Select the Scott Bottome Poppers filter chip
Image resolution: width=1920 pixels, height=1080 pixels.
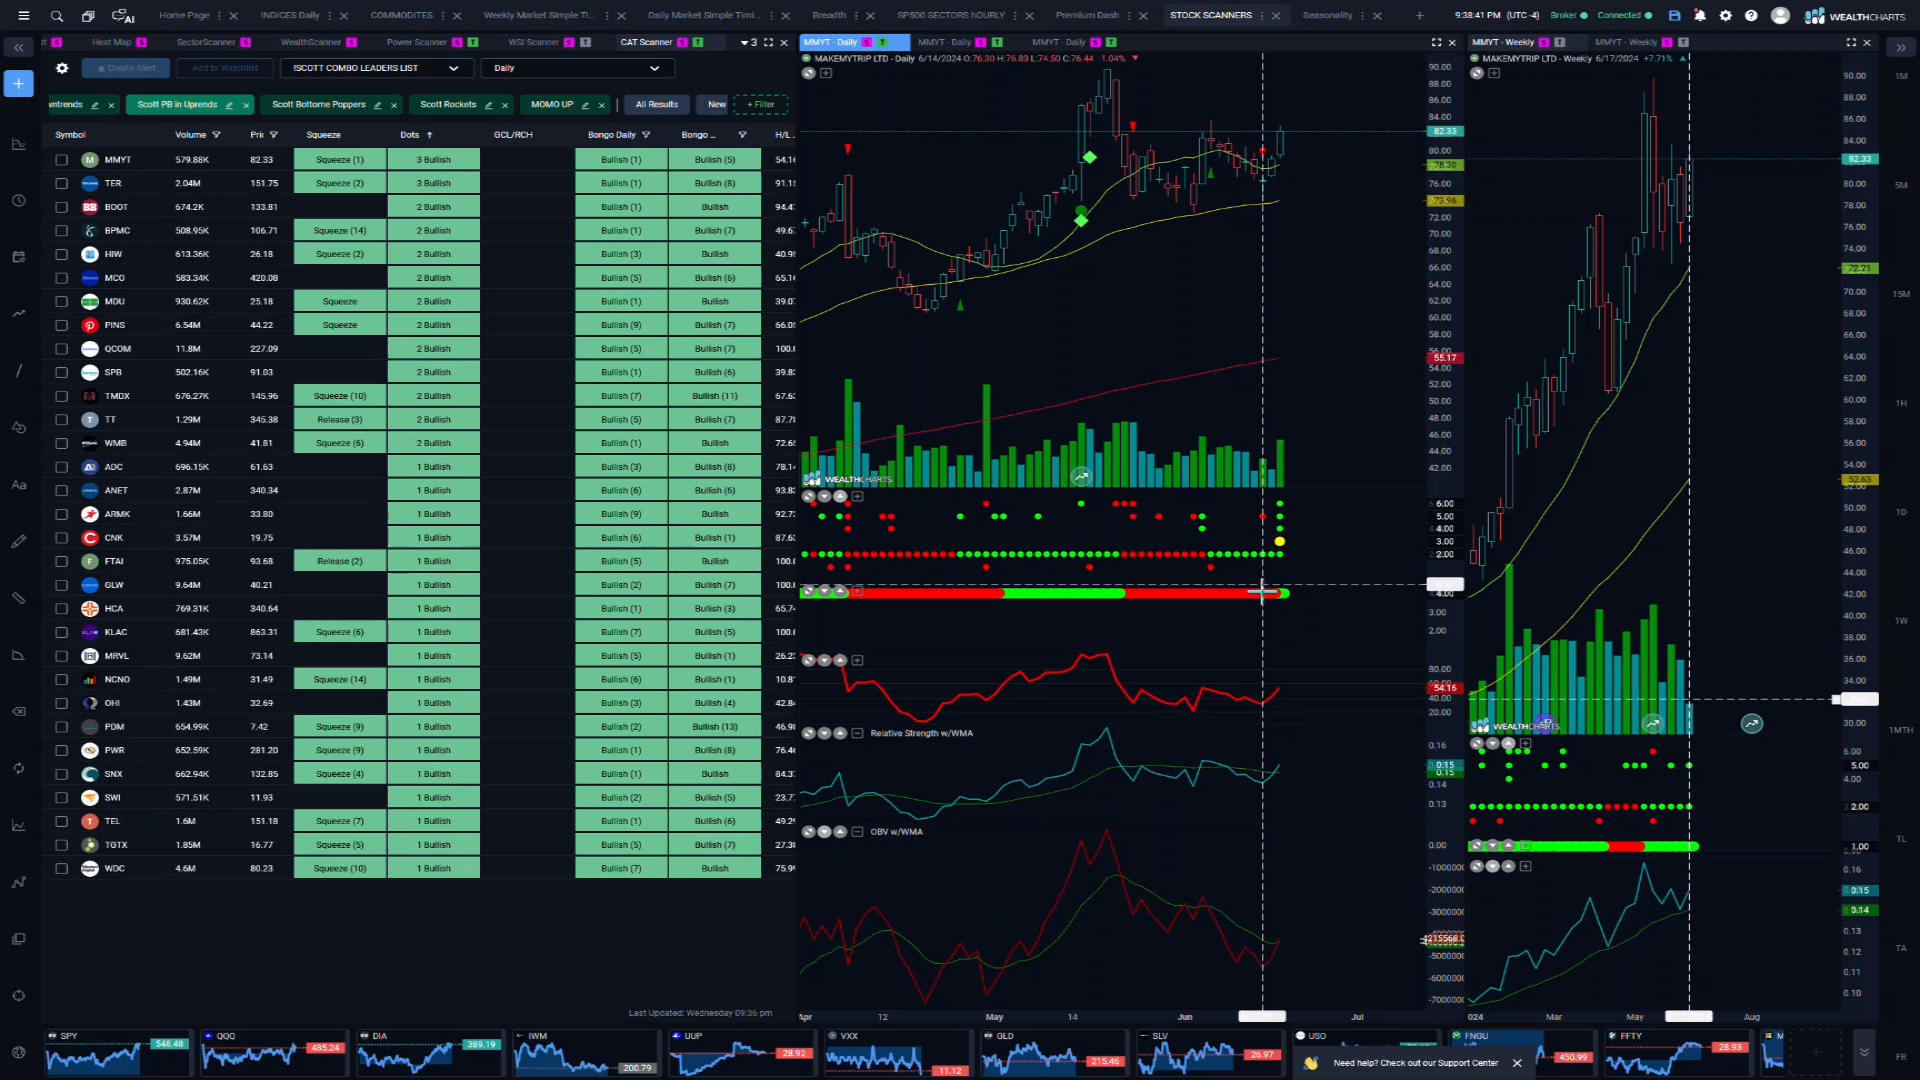(x=319, y=105)
